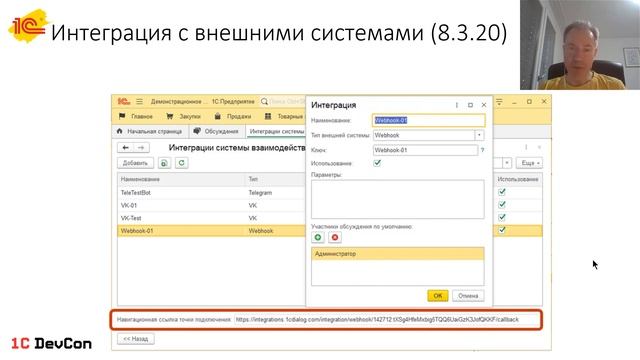The width and height of the screenshot is (640, 360).
Task: Toggle Использование checkbox for VK-01 row
Action: (502, 204)
